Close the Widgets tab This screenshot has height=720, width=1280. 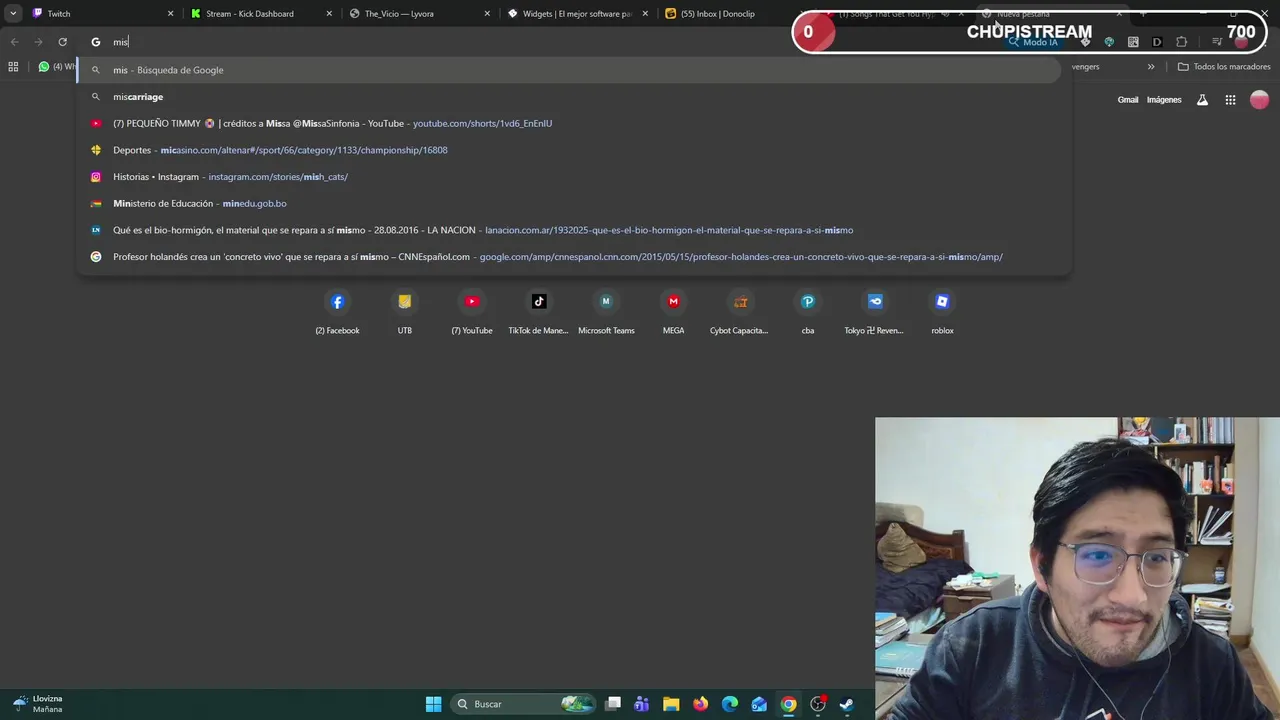(x=646, y=14)
